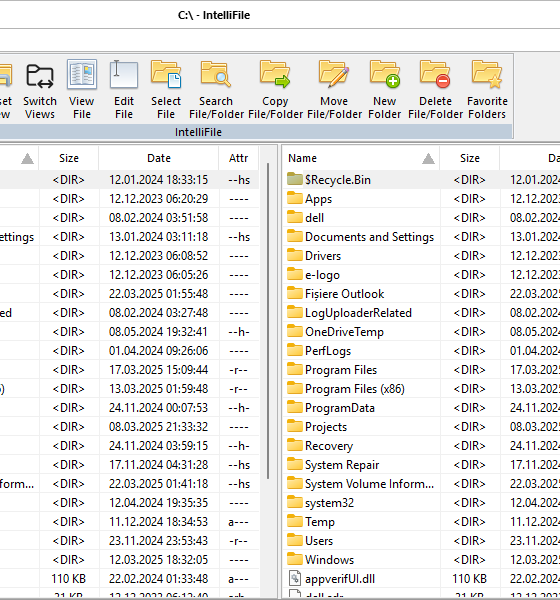Viewport: 560px width, 600px height.
Task: Sort left pane by Attr column
Action: click(238, 158)
